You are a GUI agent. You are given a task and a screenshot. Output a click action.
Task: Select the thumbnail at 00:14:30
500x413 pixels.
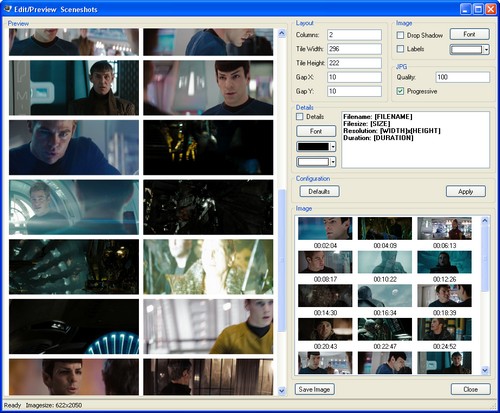[325, 296]
